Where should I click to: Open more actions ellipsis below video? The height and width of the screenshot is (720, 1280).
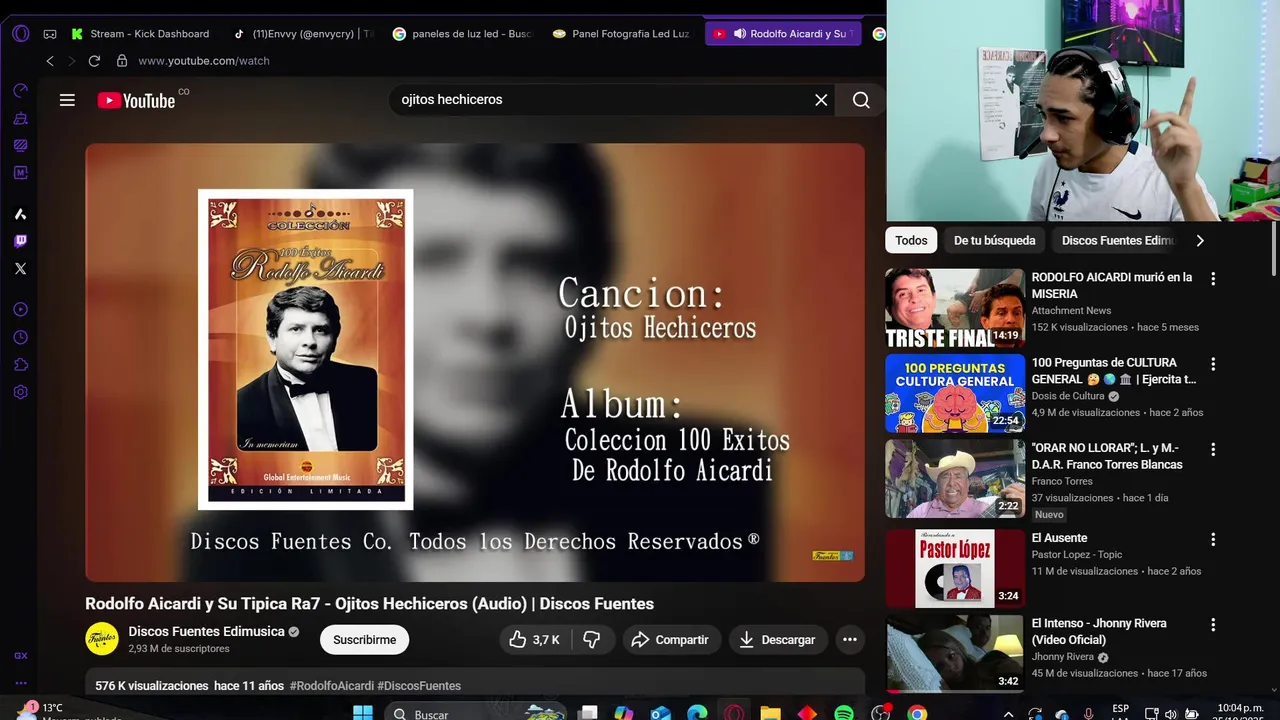pyautogui.click(x=849, y=640)
